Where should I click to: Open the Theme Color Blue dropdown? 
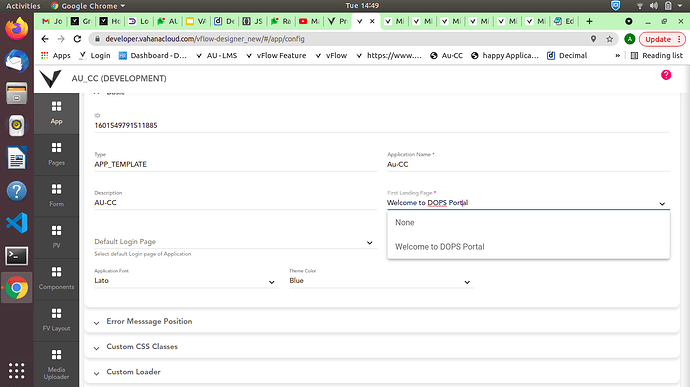(x=381, y=280)
